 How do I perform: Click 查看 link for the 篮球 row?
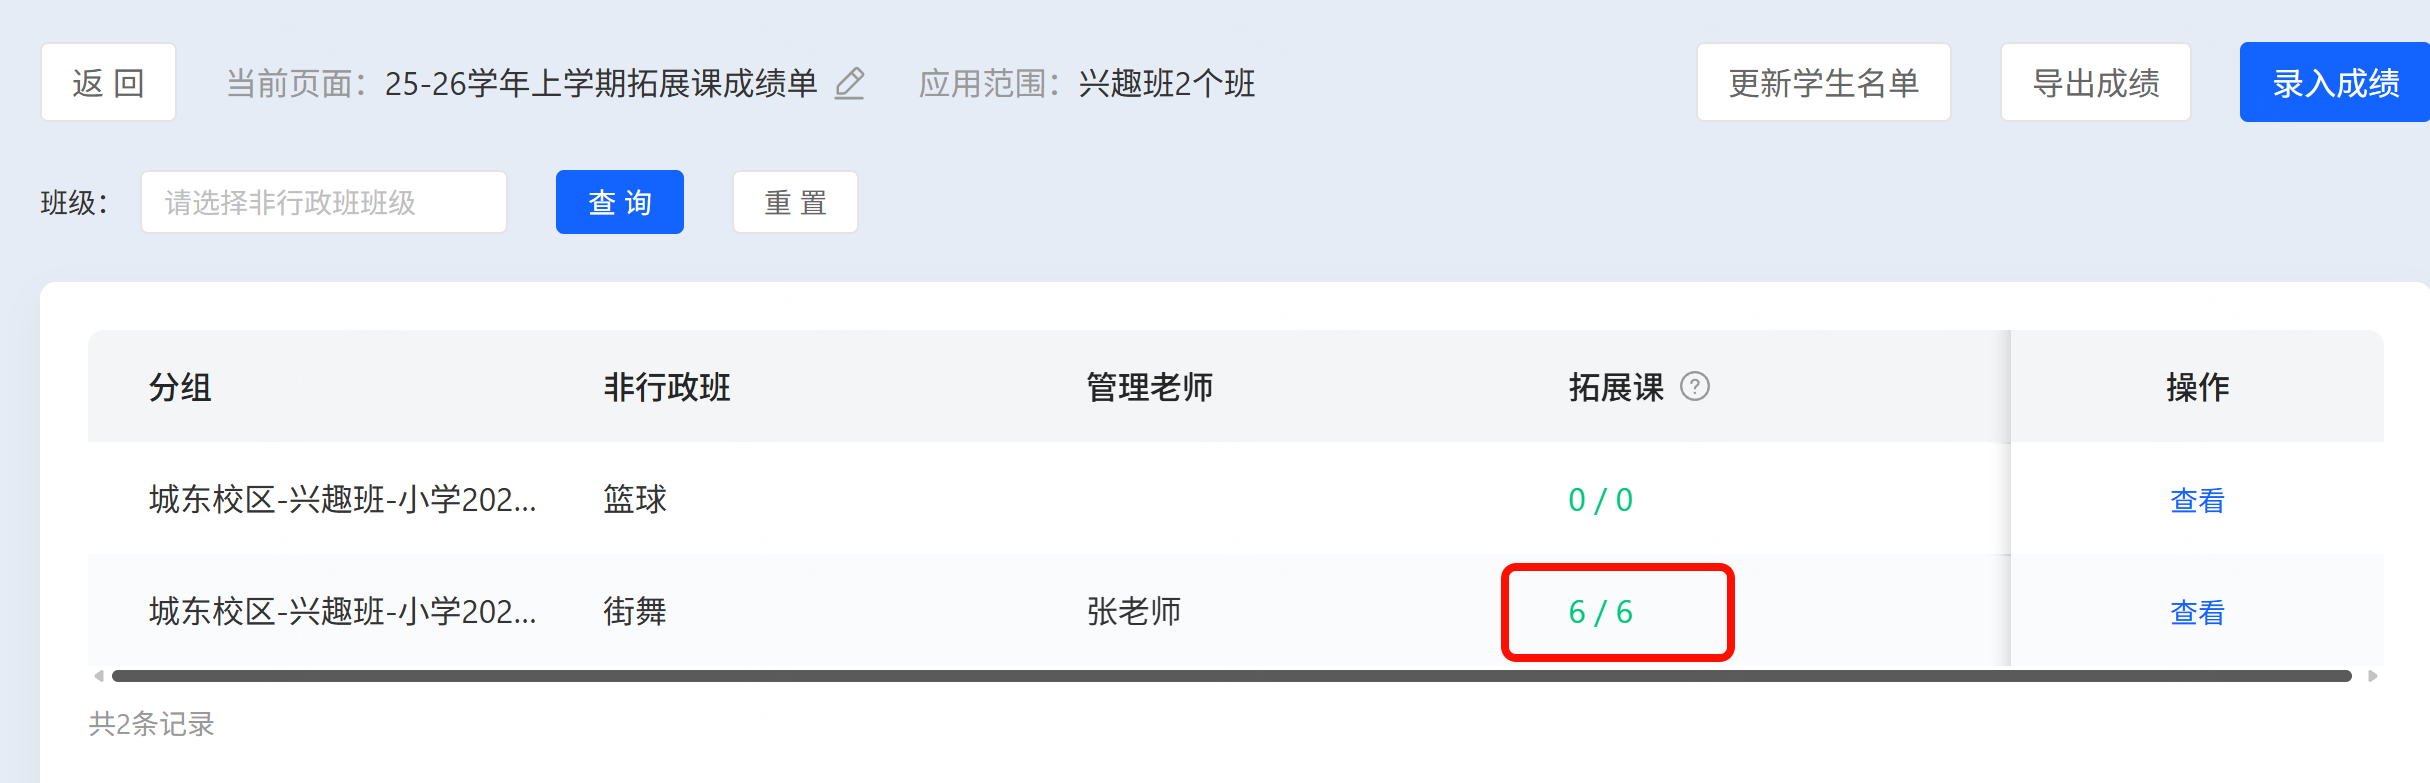2197,500
